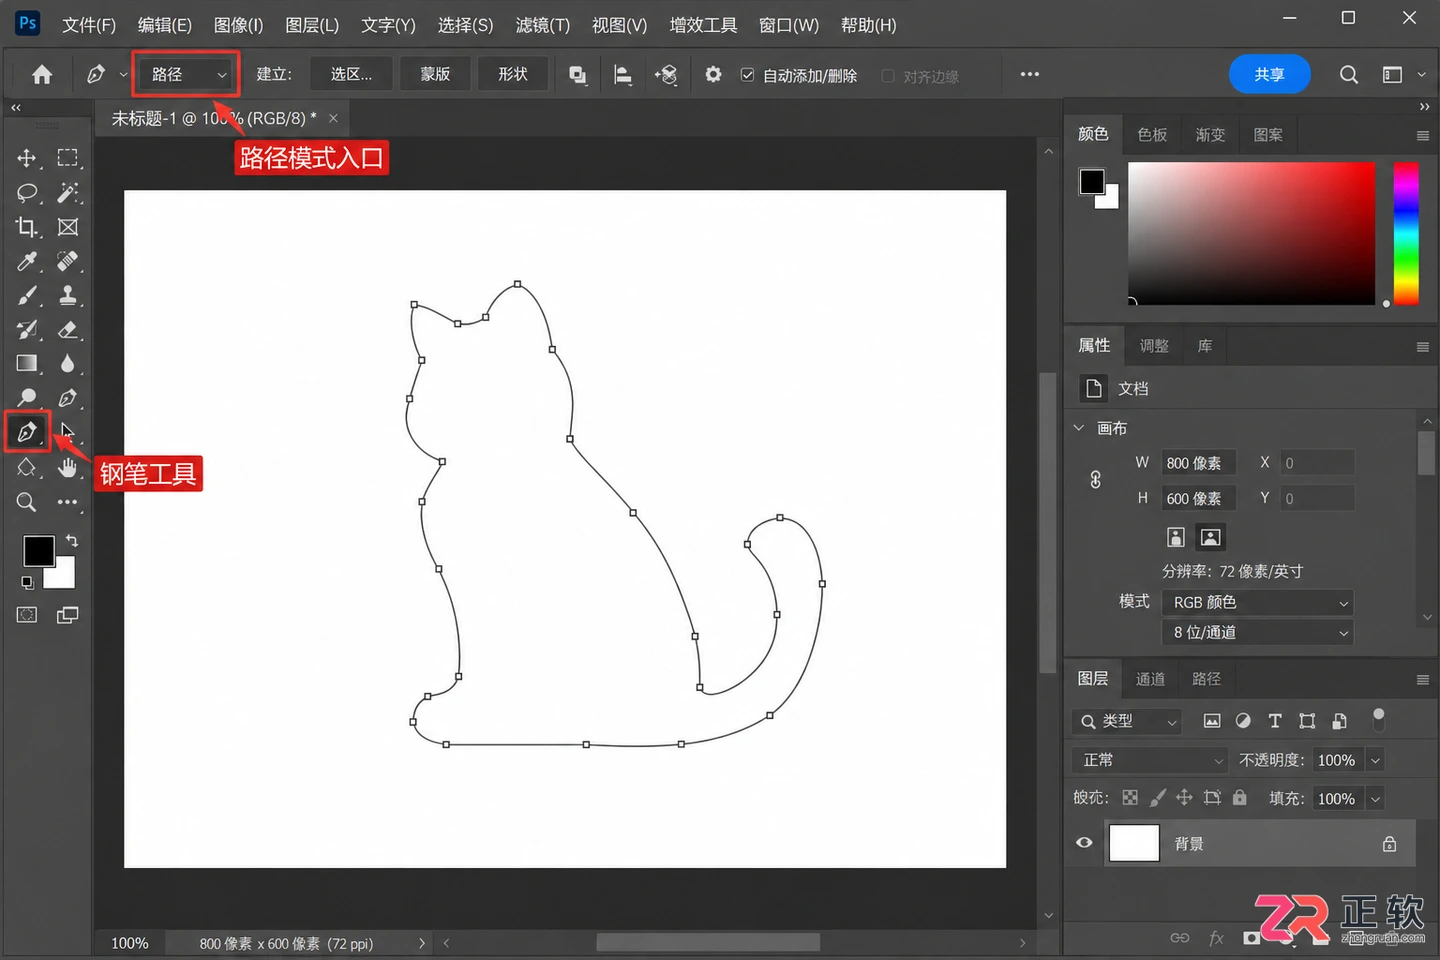
Task: Select the Shape tool
Action: (27, 467)
